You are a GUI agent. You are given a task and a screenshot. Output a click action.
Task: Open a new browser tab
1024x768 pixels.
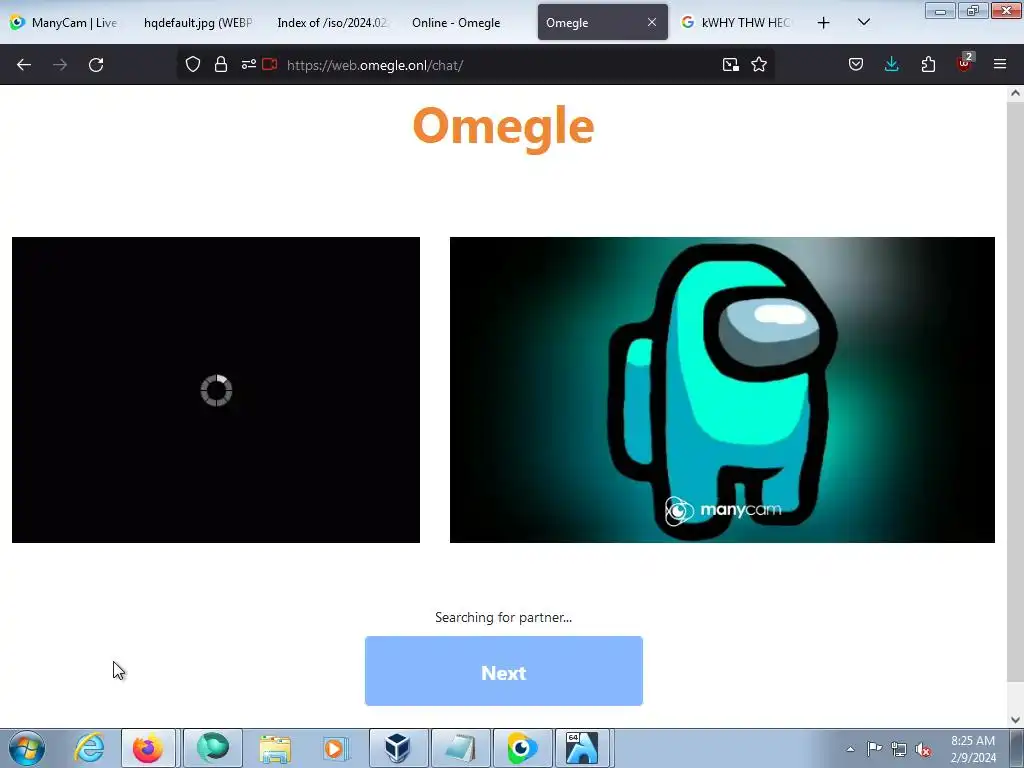tap(824, 23)
